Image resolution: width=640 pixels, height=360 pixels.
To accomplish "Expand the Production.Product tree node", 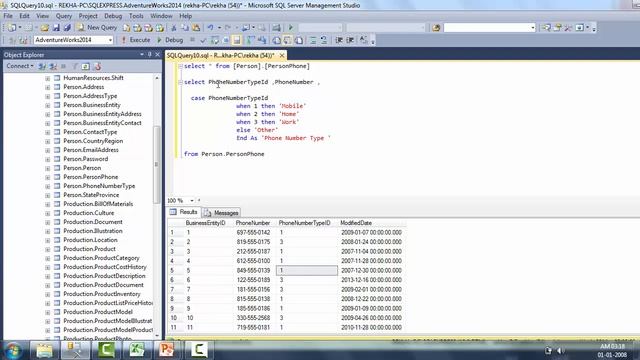I will (x=48, y=249).
